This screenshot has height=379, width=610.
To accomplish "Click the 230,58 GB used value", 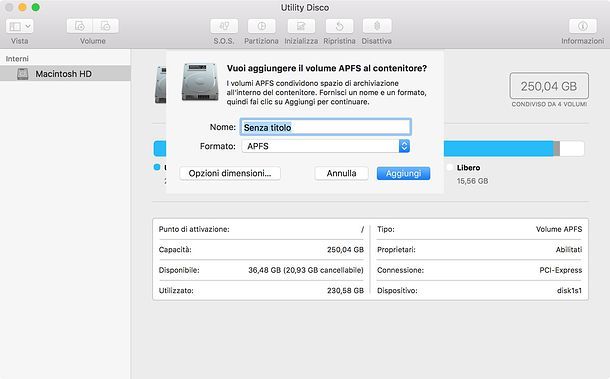I will click(x=345, y=290).
